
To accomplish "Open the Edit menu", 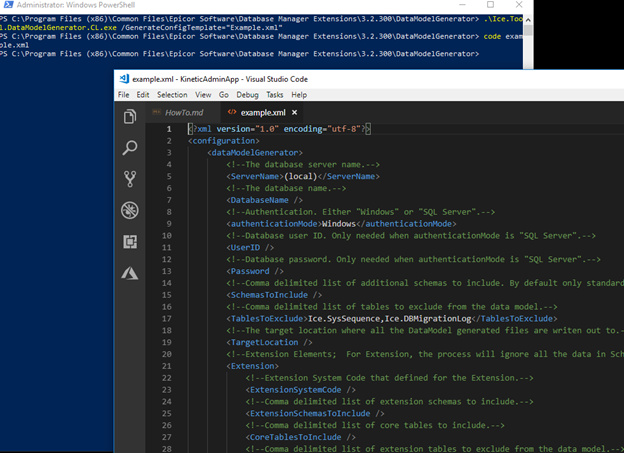I will [x=143, y=95].
